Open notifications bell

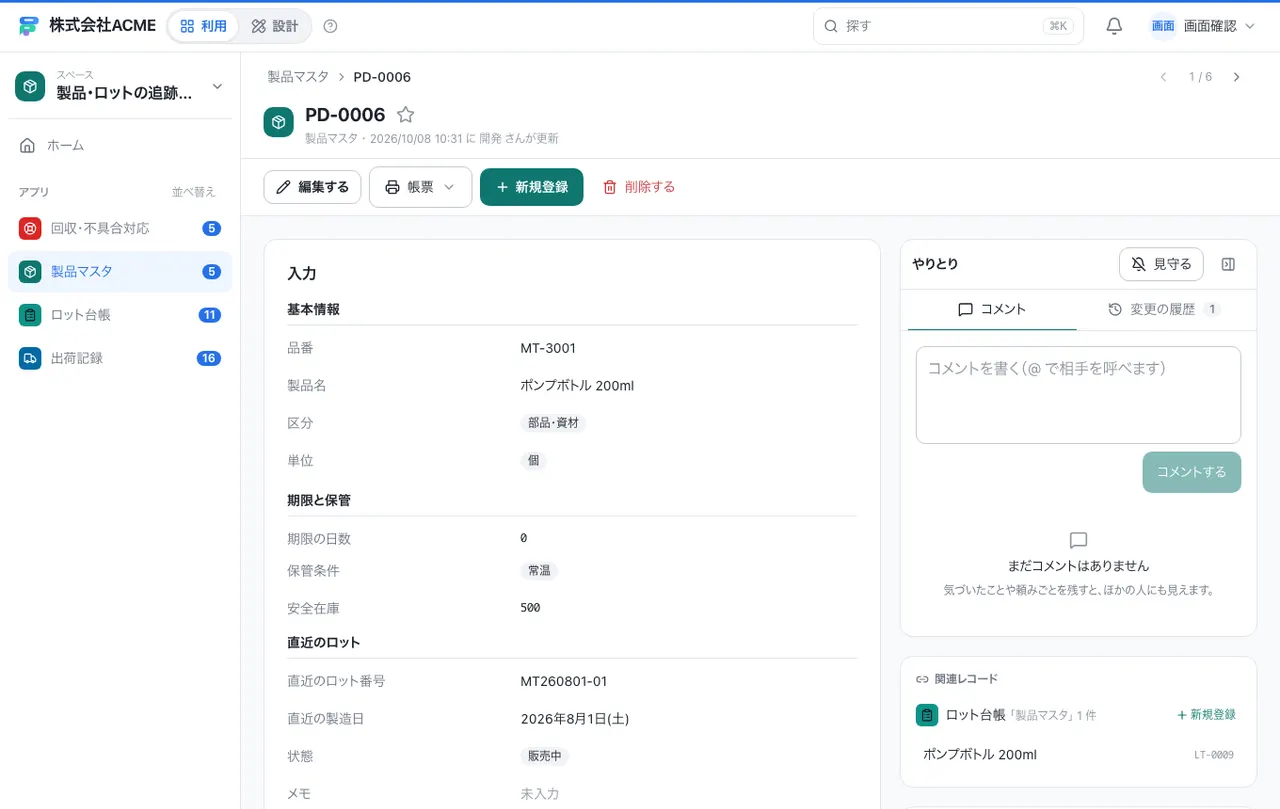1114,26
